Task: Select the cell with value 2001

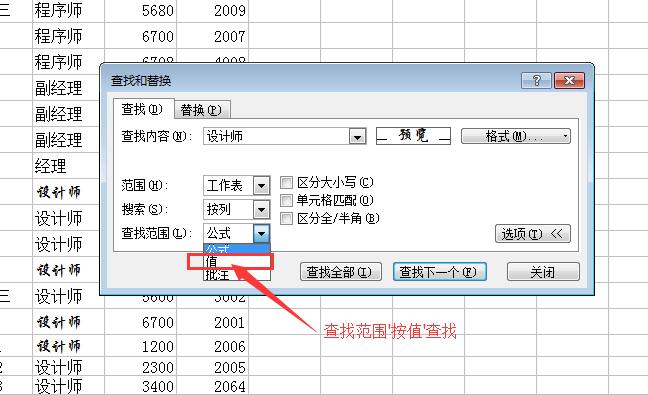Action: [212, 322]
